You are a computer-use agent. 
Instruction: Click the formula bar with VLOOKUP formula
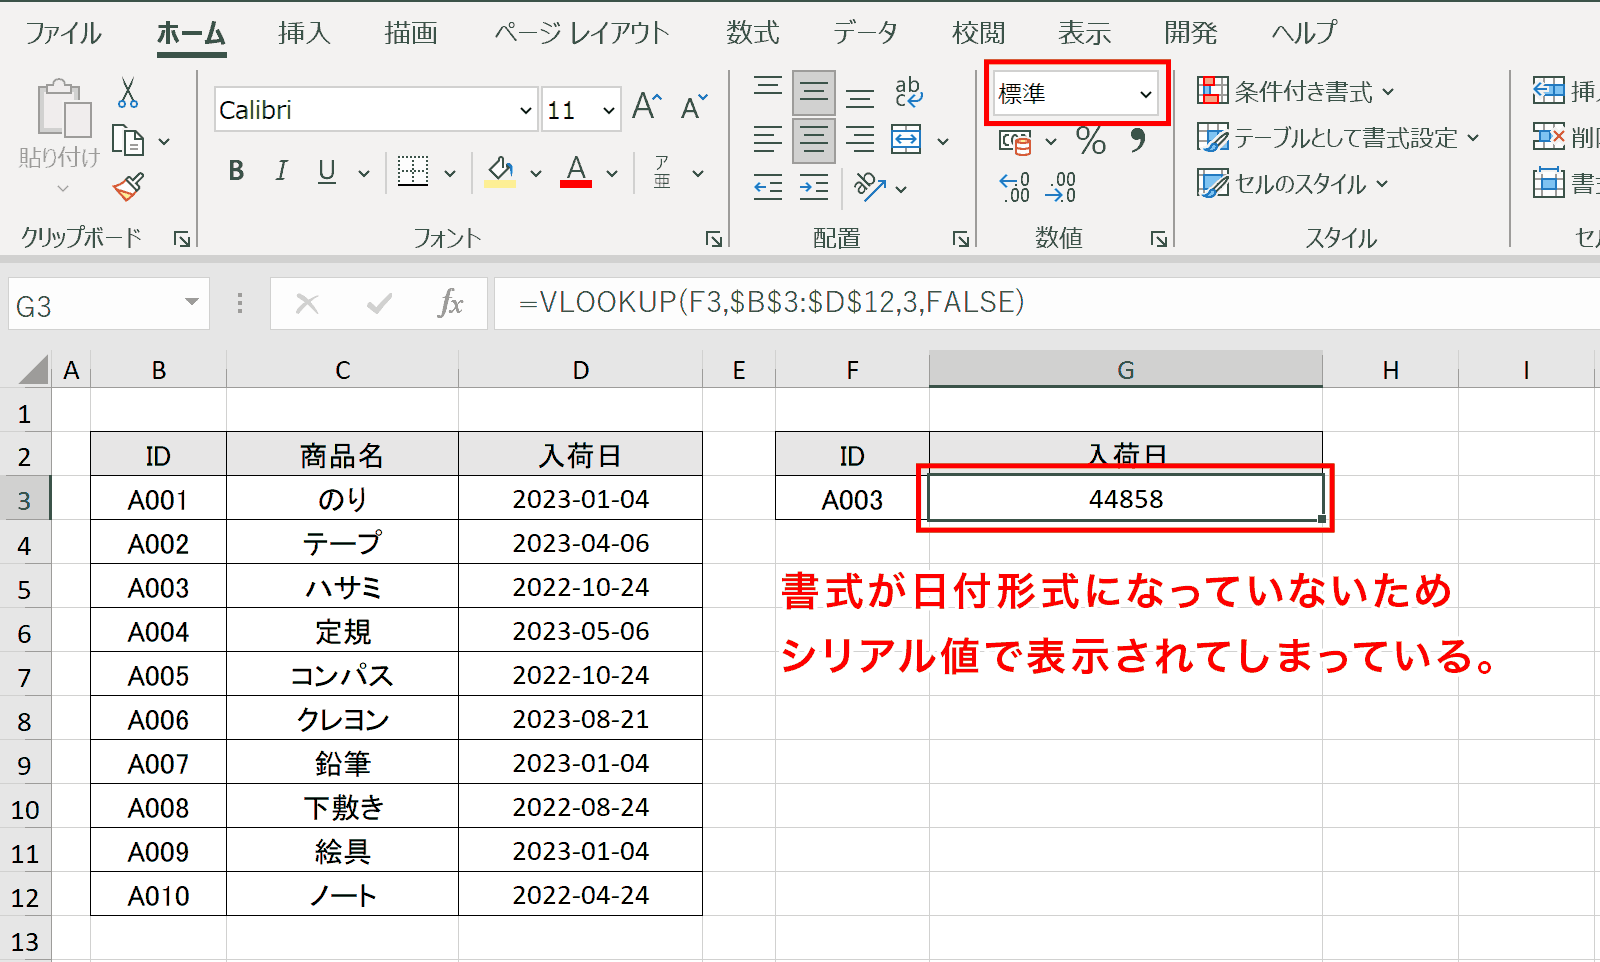click(1045, 303)
